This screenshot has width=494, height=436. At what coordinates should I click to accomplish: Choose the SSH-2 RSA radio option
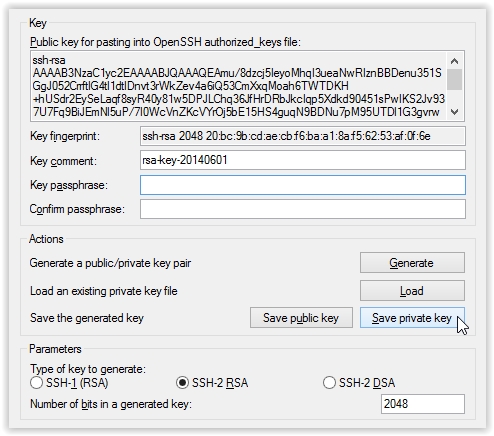click(x=182, y=383)
